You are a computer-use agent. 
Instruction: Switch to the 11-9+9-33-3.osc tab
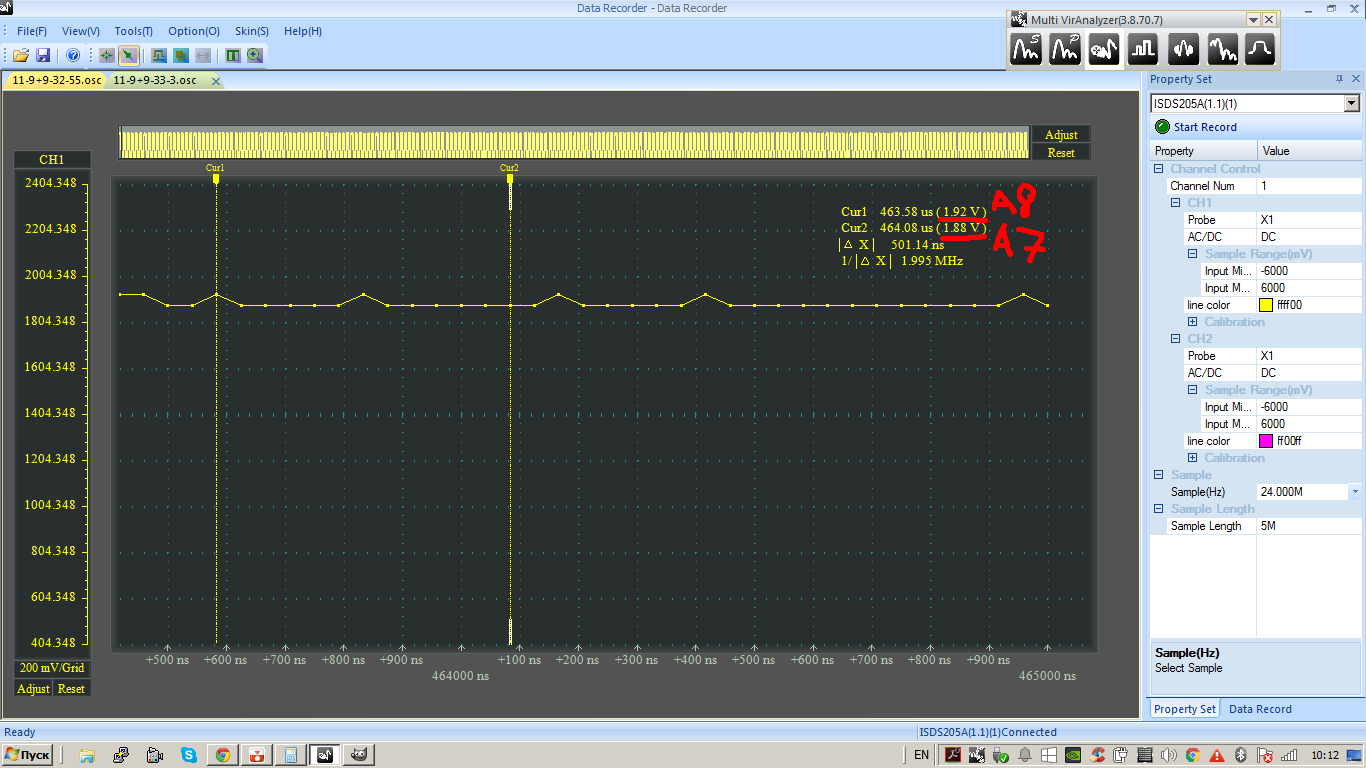(x=155, y=80)
